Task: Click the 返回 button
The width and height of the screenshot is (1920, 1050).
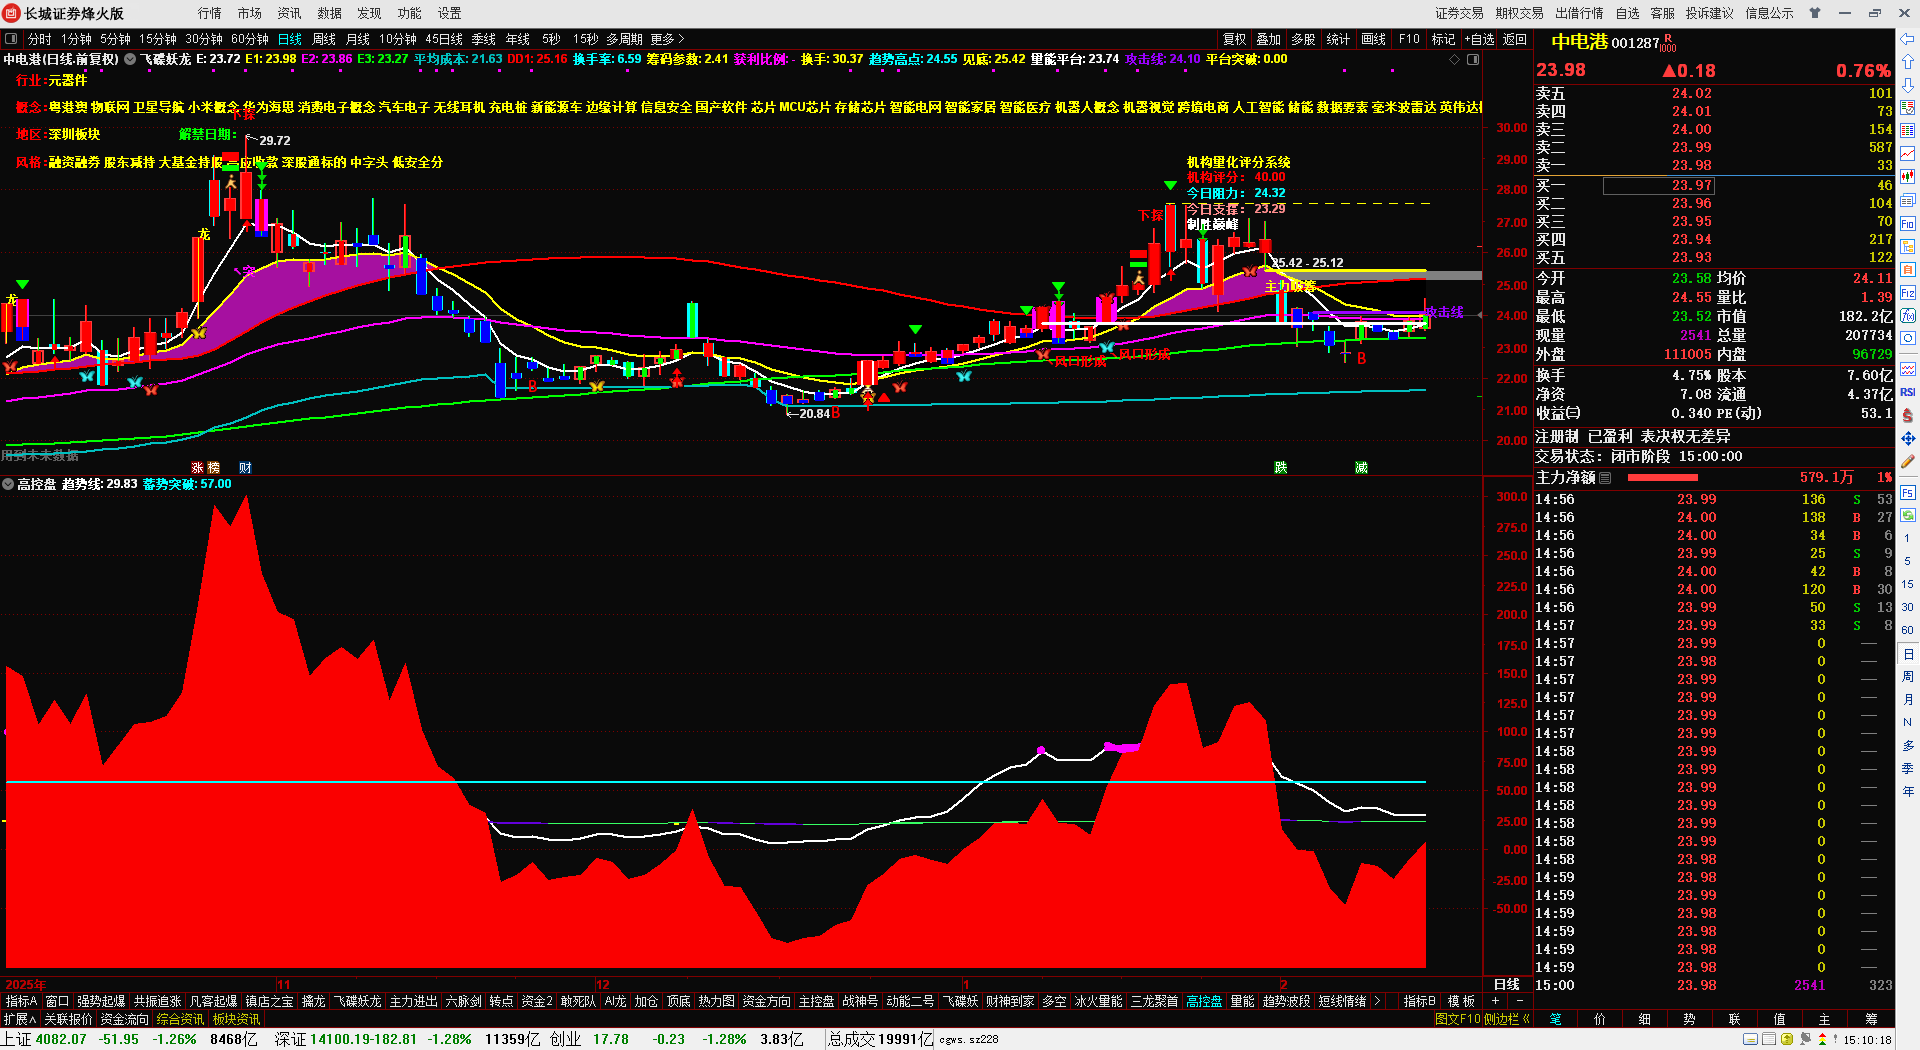Action: [1515, 39]
